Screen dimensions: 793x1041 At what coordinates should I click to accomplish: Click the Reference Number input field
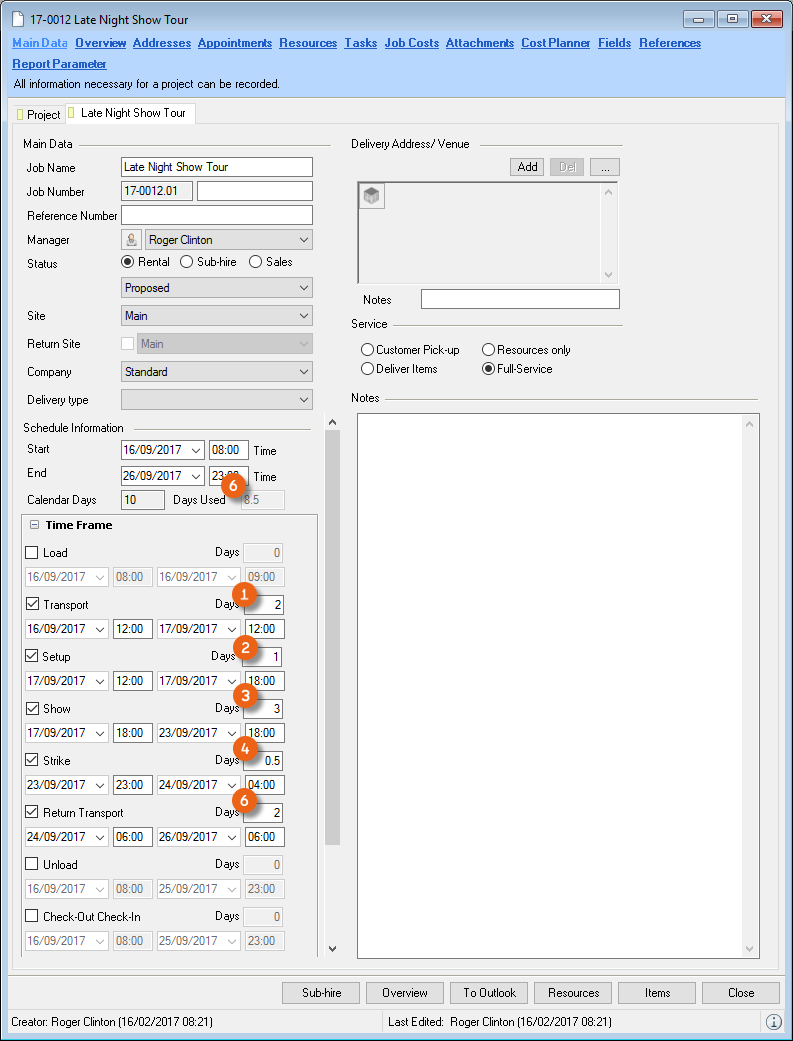click(216, 215)
